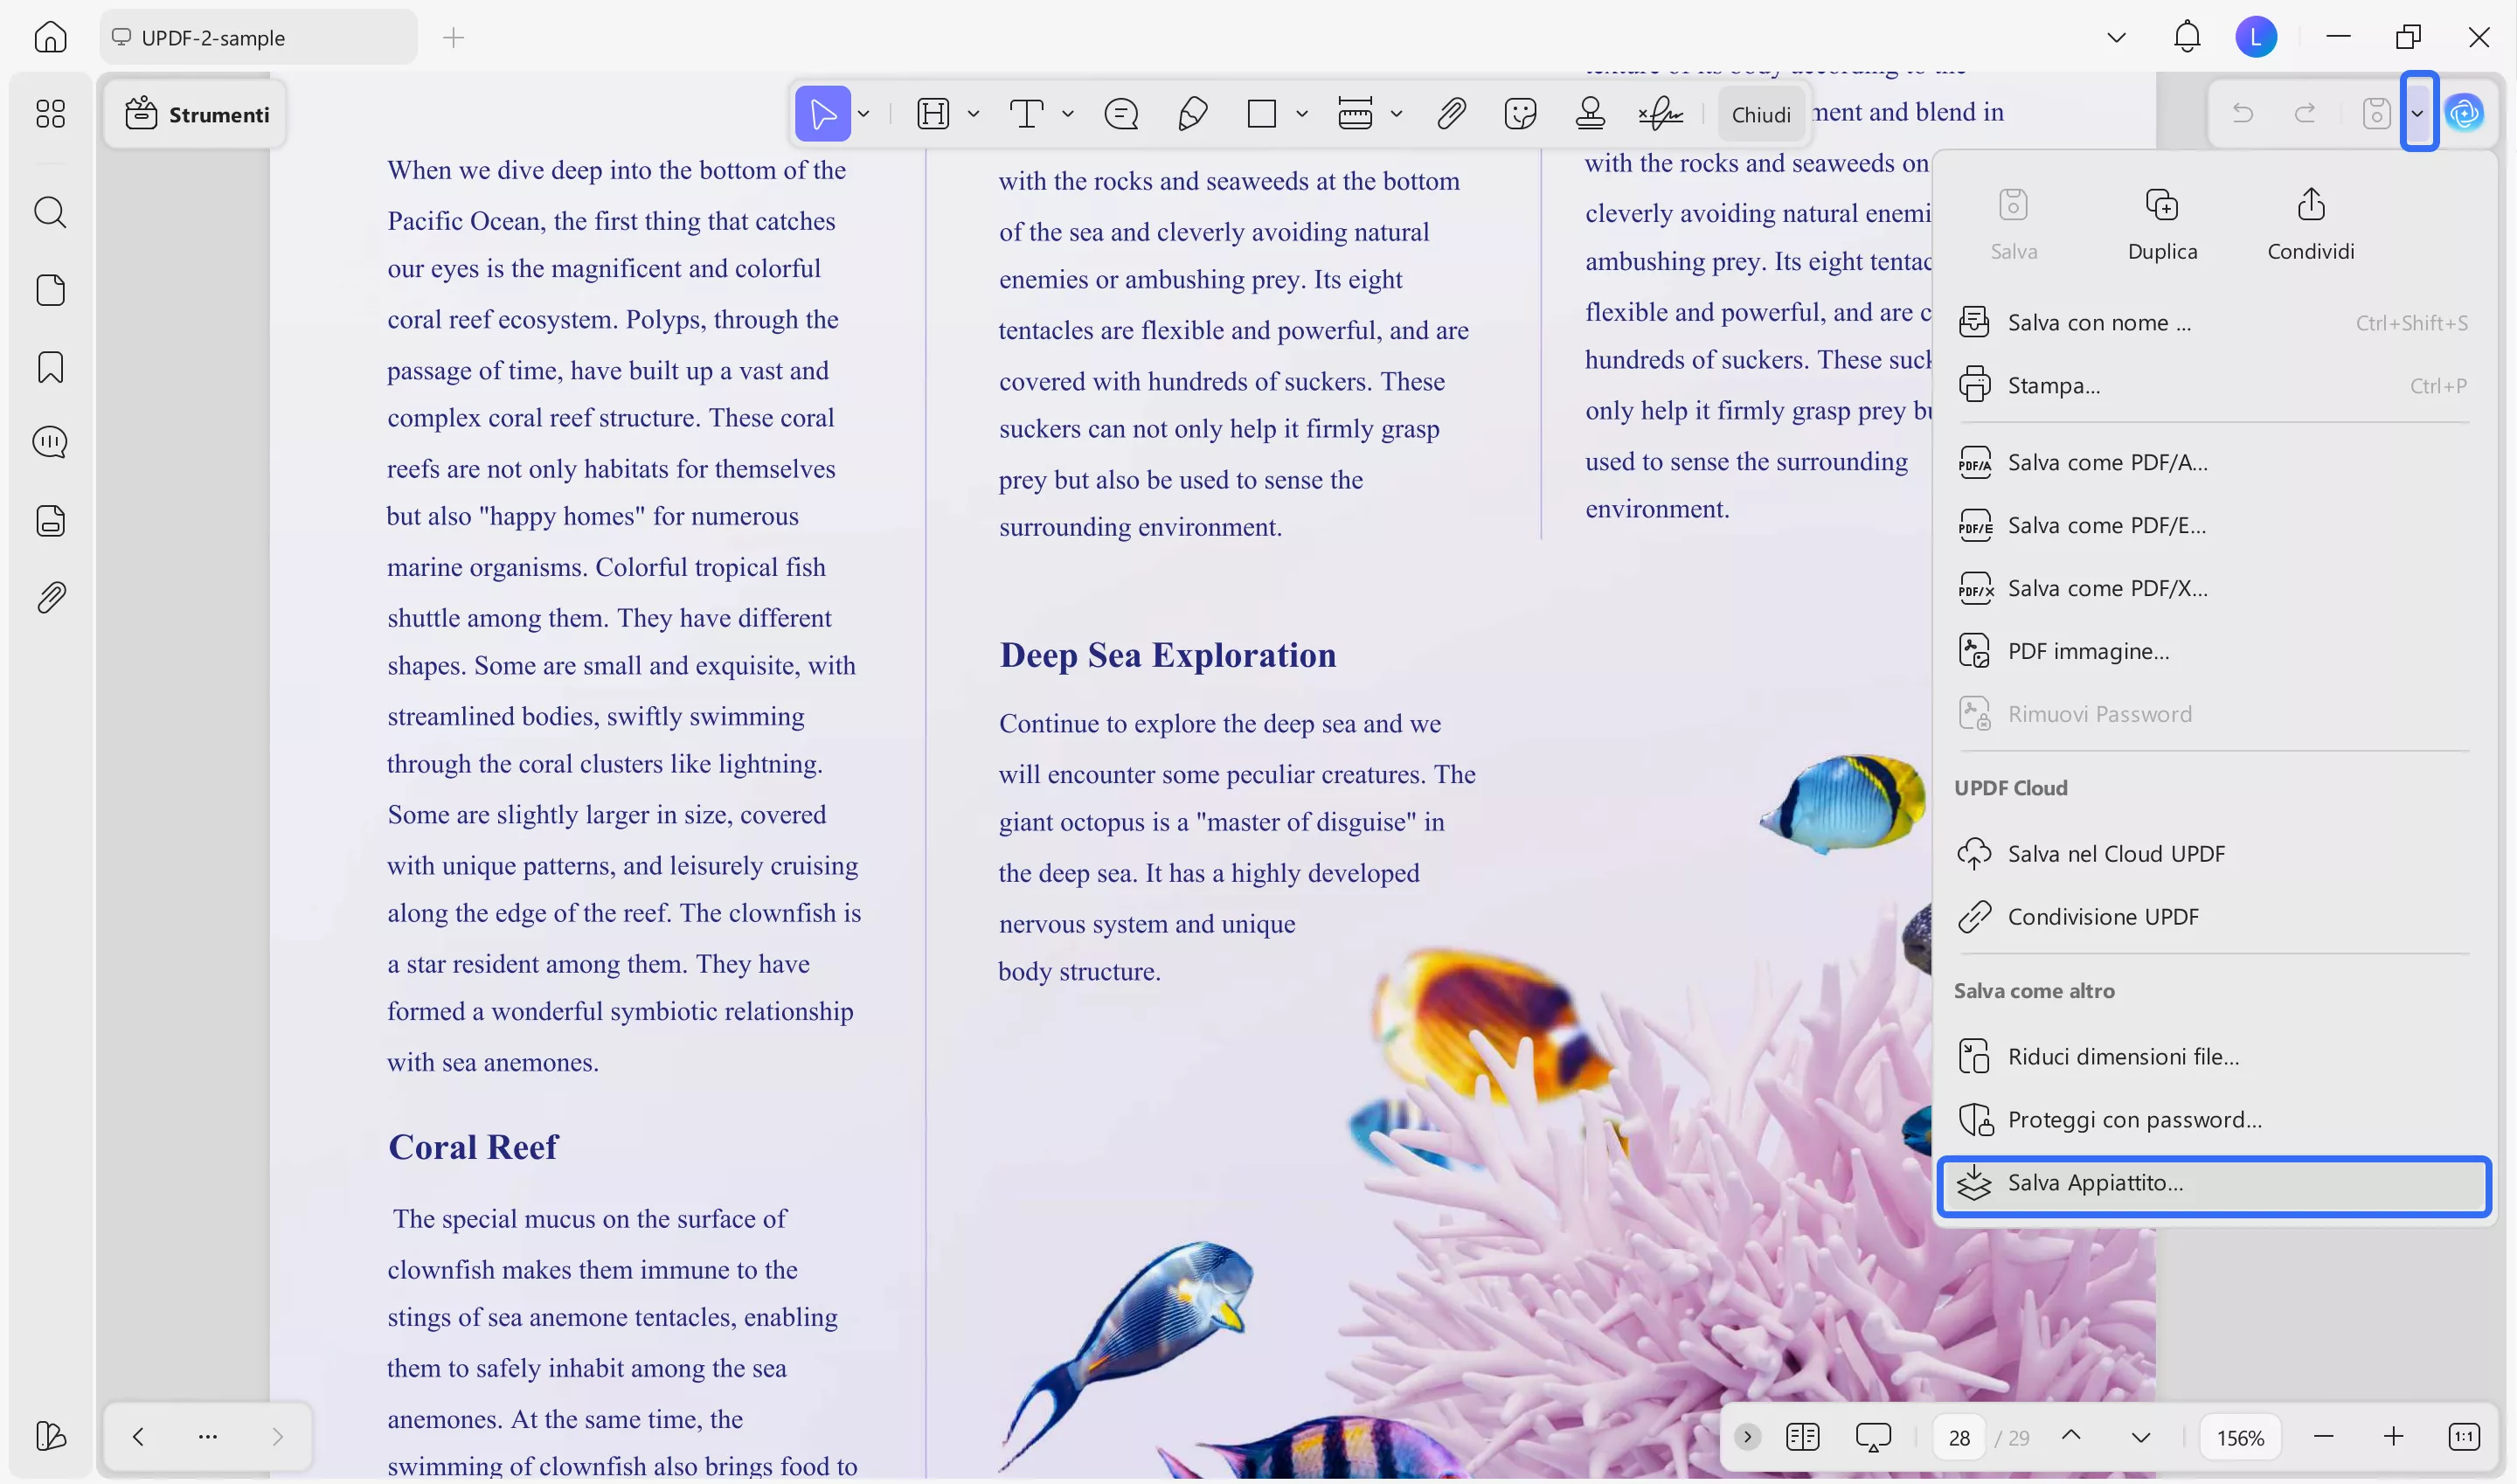Click the page number 28 field

point(1958,1437)
